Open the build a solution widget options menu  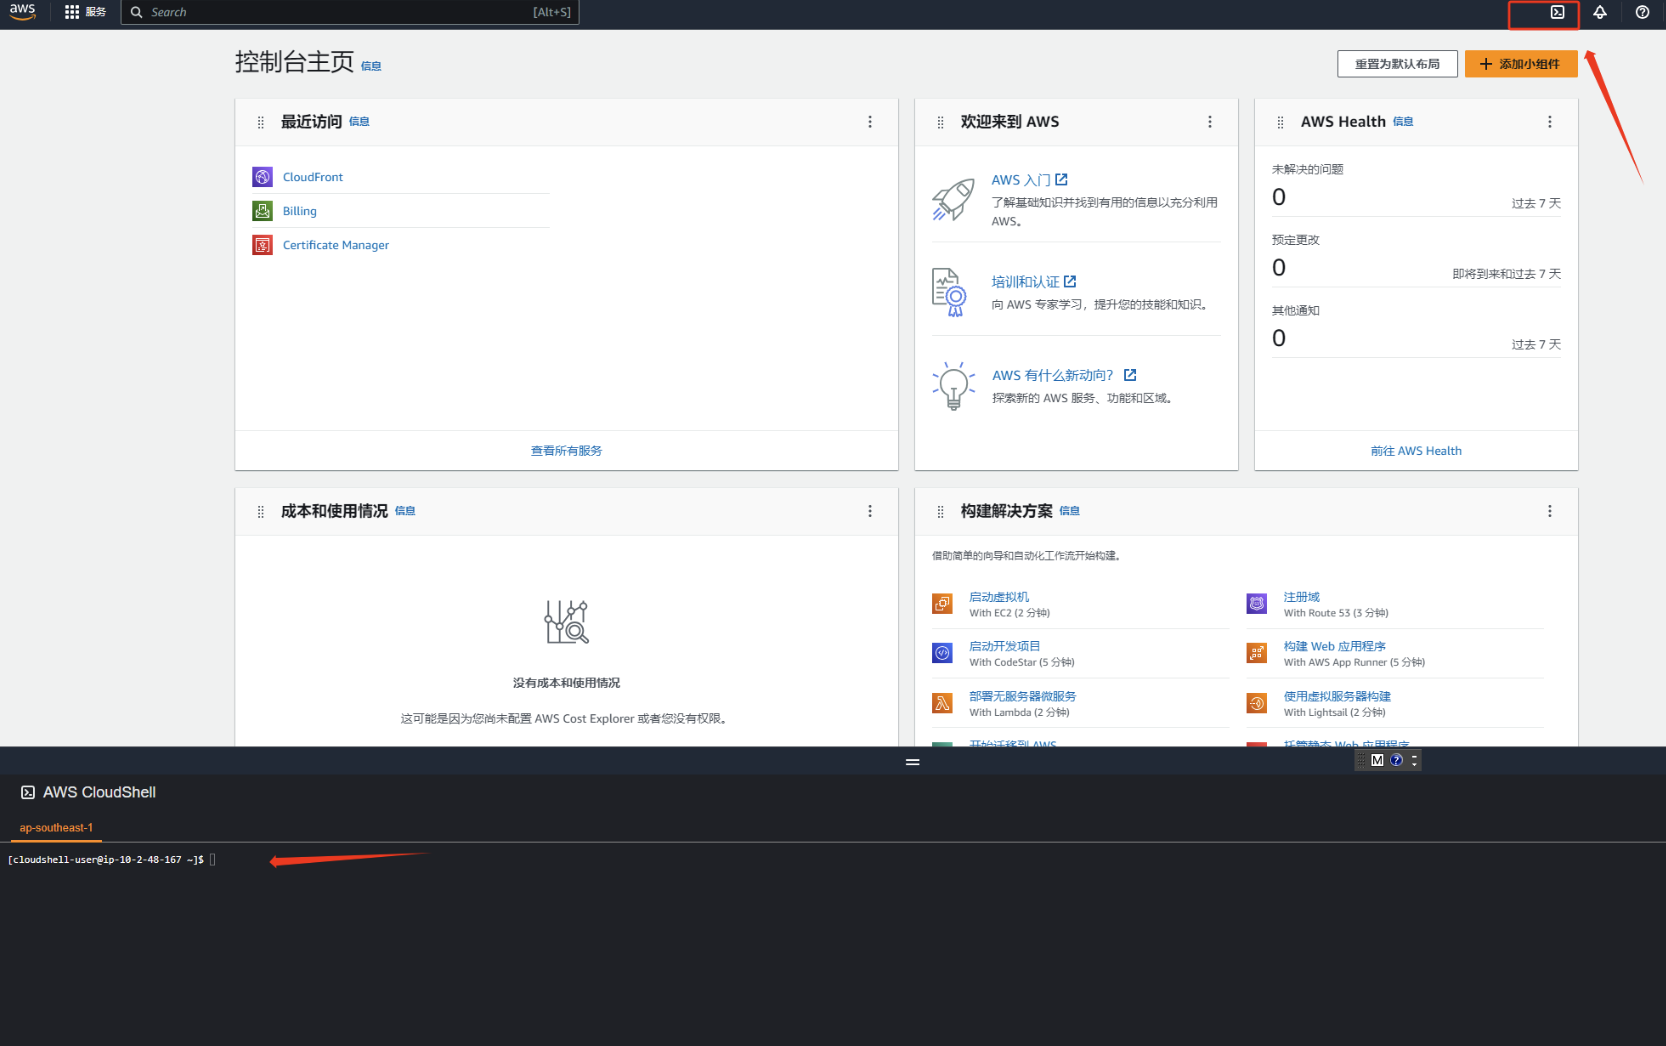coord(1550,511)
